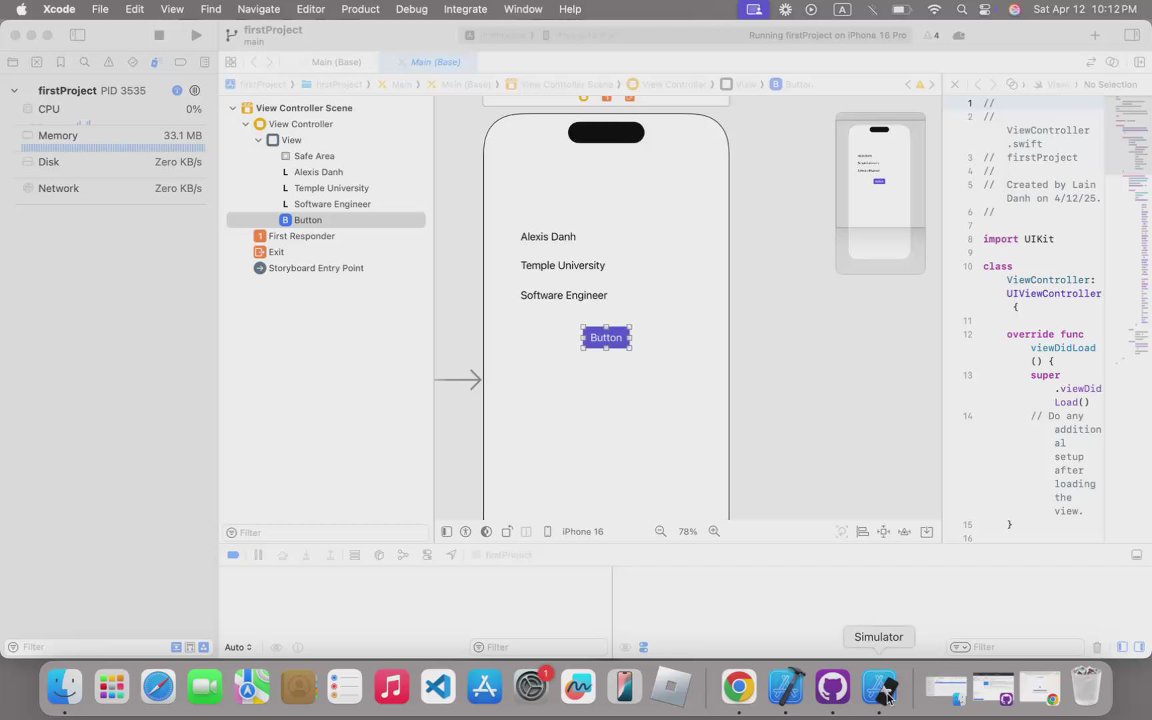This screenshot has height=720, width=1152.
Task: Zoom in the storyboard canvas
Action: coord(714,531)
